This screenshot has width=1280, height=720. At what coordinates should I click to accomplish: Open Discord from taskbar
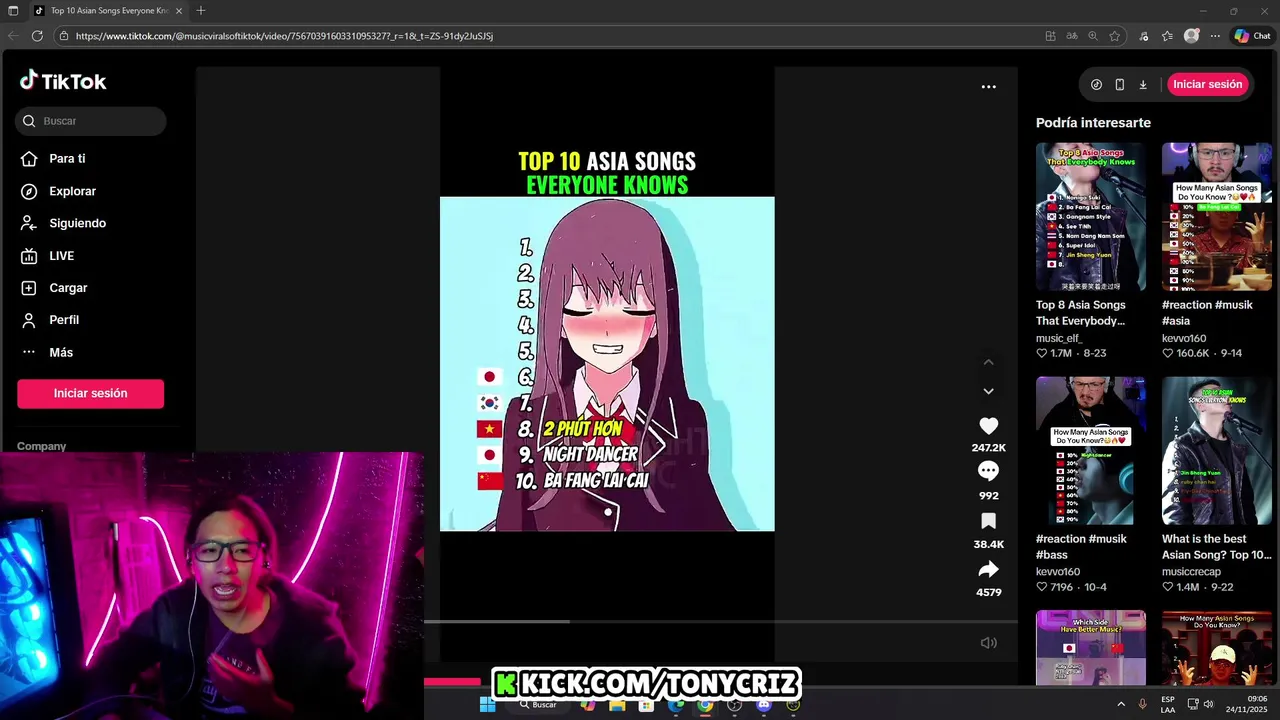(x=764, y=705)
